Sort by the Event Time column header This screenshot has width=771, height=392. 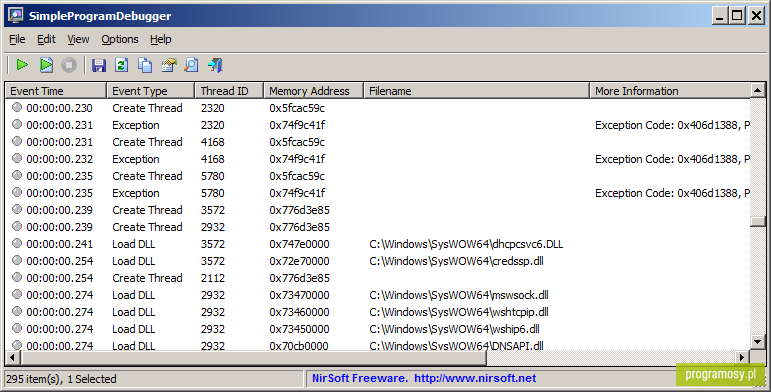[56, 91]
